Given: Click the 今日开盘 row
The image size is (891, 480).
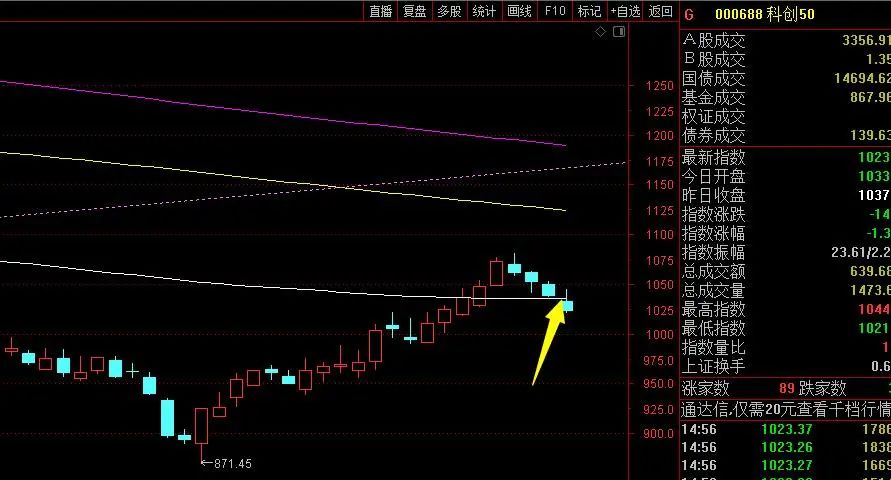Looking at the screenshot, I should pyautogui.click(x=786, y=176).
